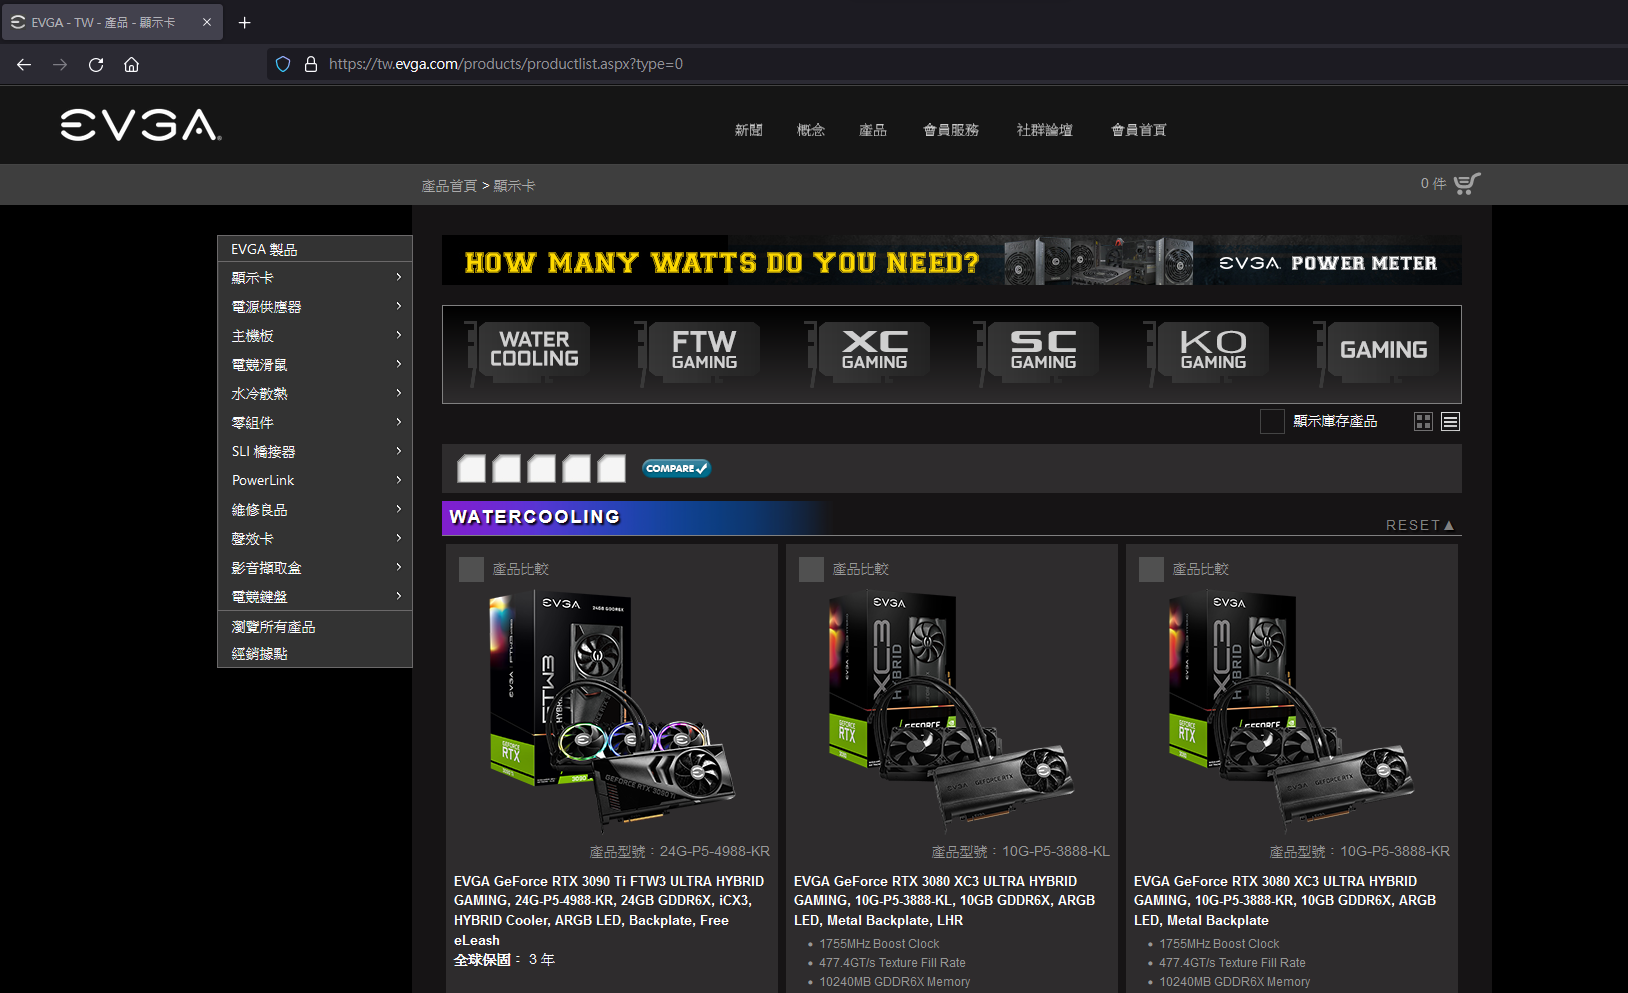The width and height of the screenshot is (1628, 993).
Task: Expand 聲效卡 sidebar category
Action: (x=315, y=539)
